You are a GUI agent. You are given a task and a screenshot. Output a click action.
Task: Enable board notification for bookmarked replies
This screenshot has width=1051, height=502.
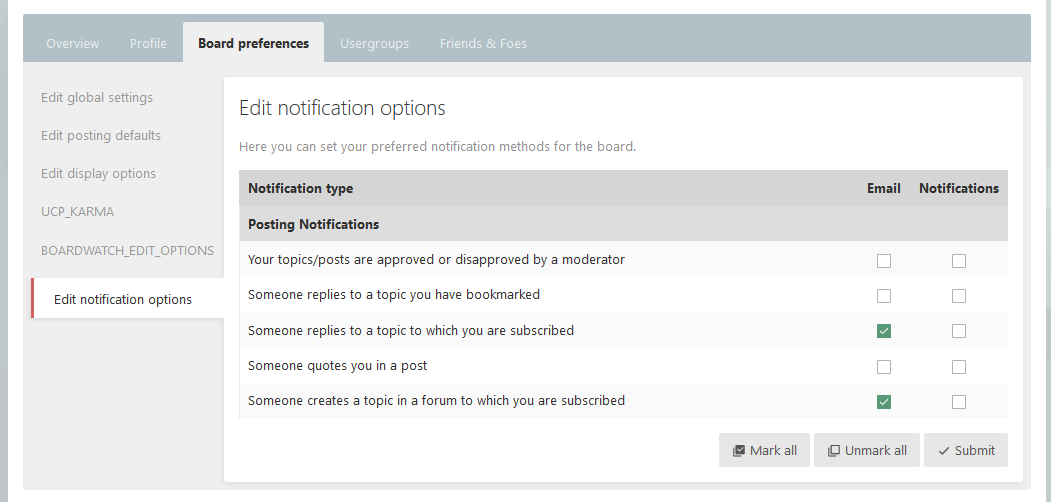(x=959, y=296)
